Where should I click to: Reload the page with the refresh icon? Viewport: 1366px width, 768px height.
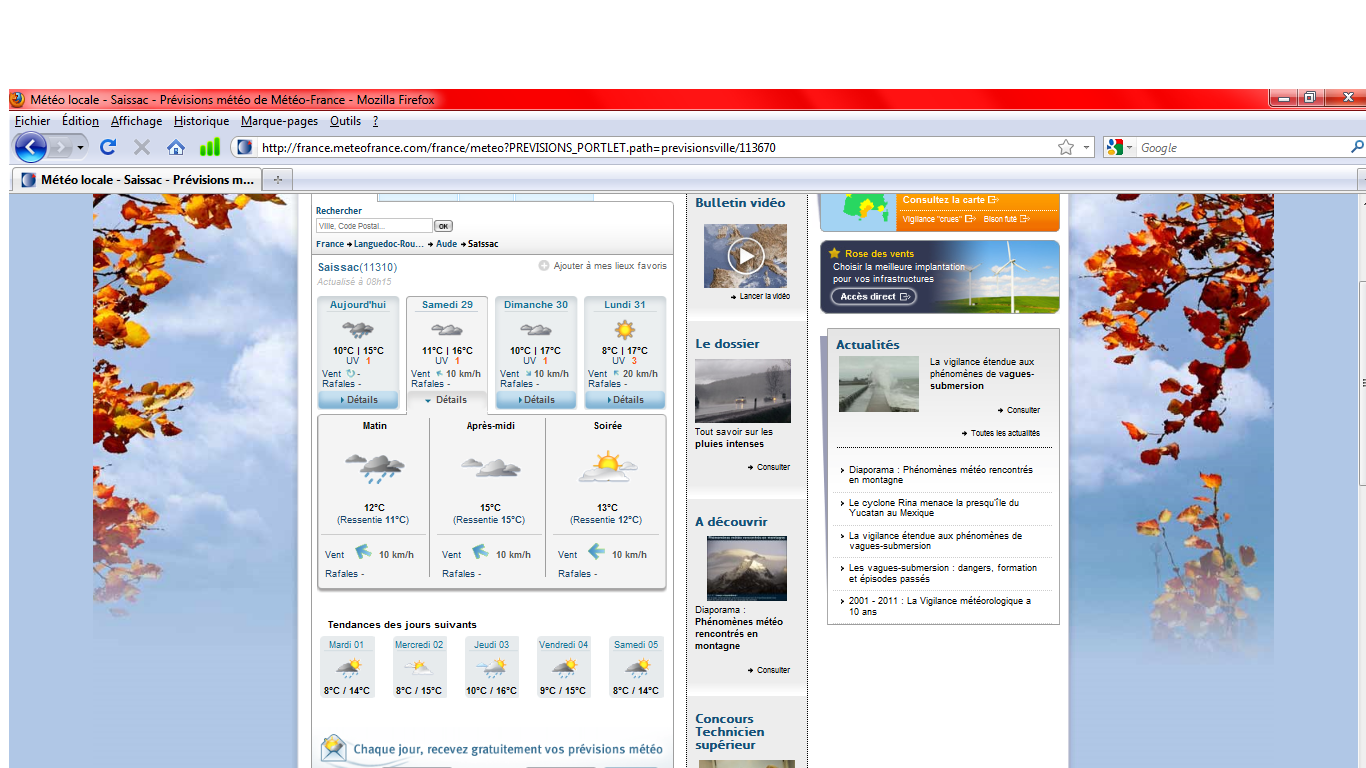tap(108, 148)
